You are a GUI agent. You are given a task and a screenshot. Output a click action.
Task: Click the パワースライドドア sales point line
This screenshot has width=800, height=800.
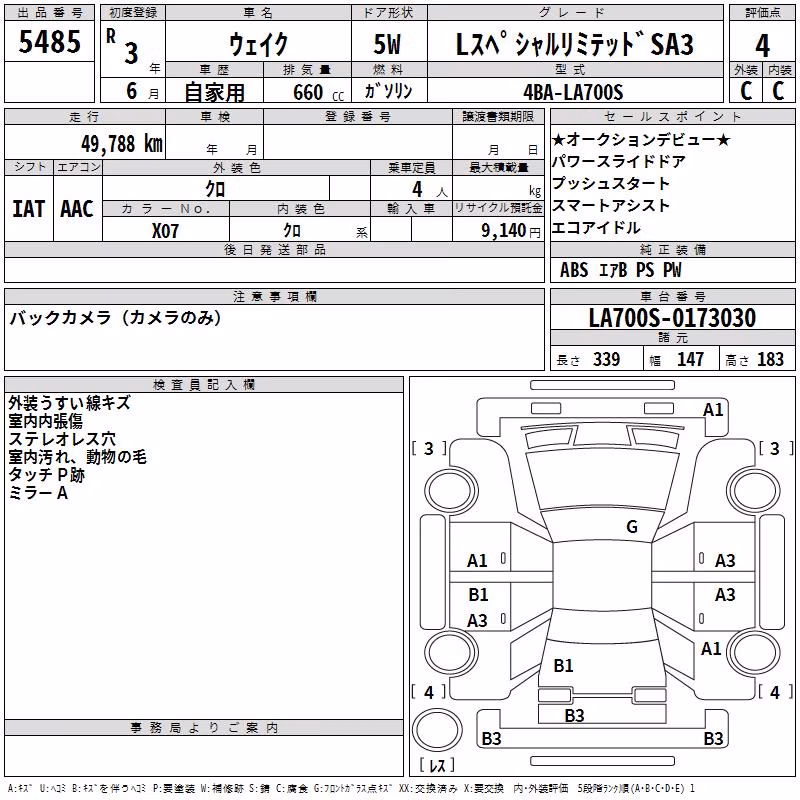tap(618, 161)
